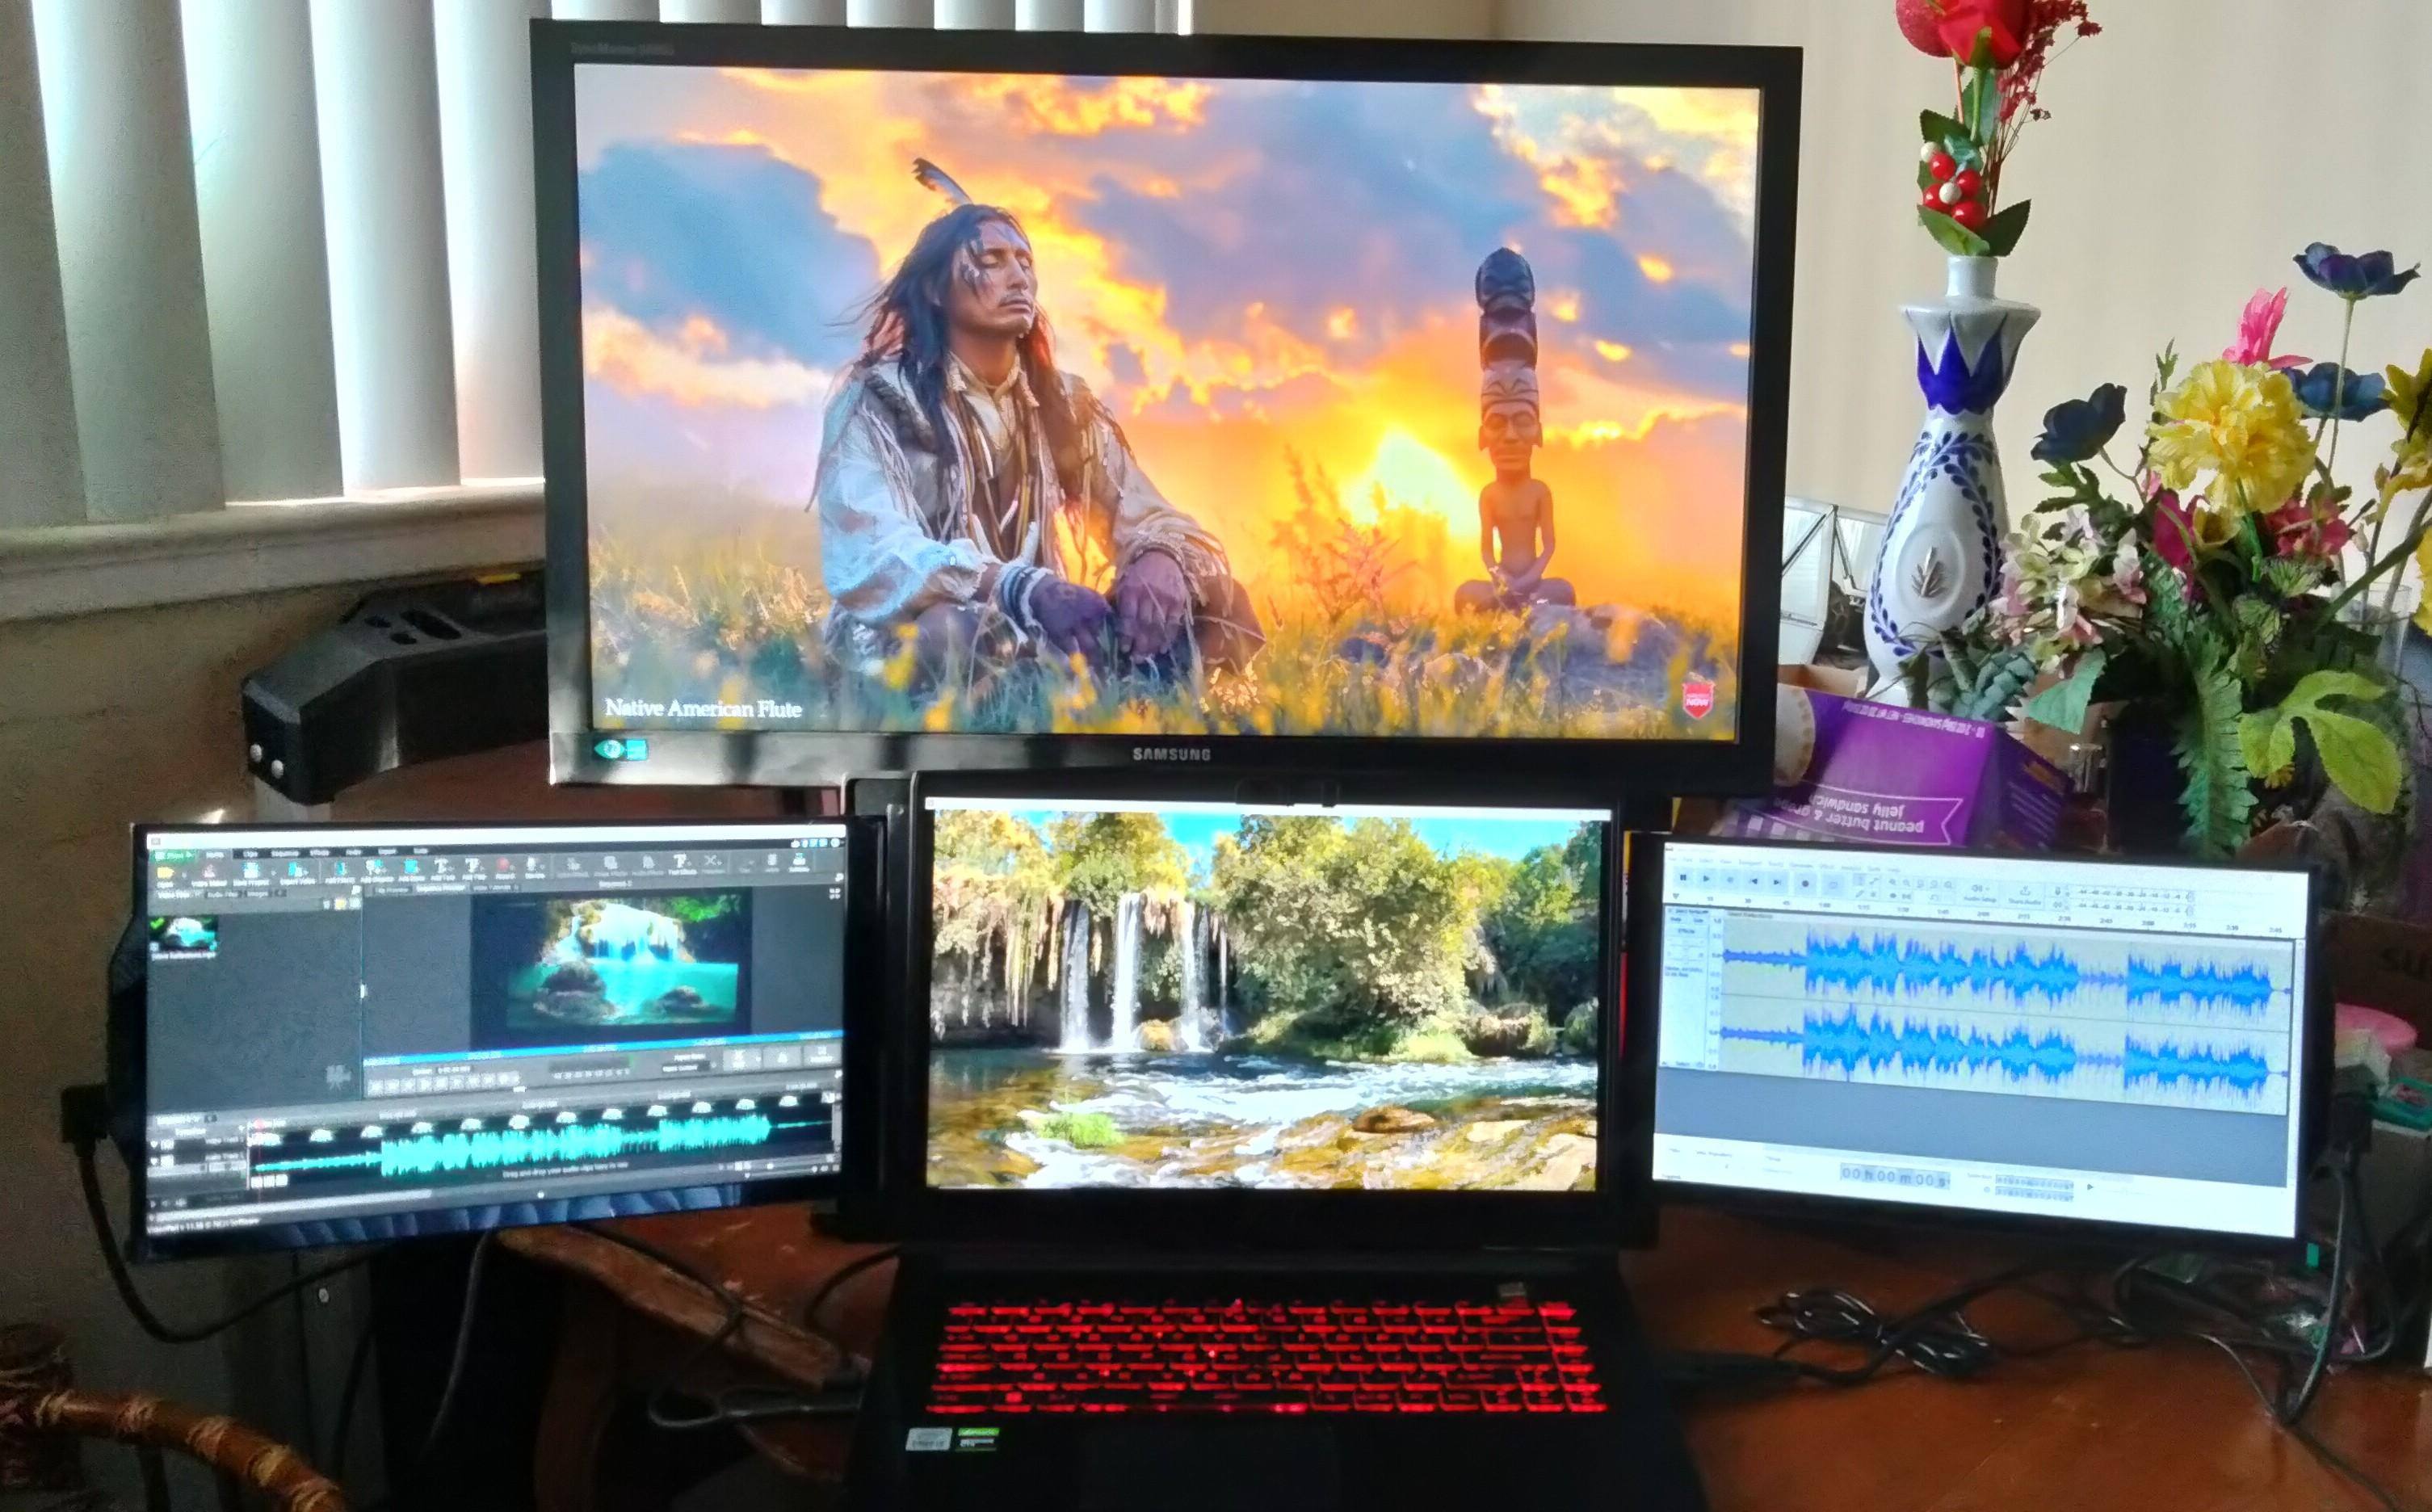Skip to End in Audacity

[x=1777, y=882]
